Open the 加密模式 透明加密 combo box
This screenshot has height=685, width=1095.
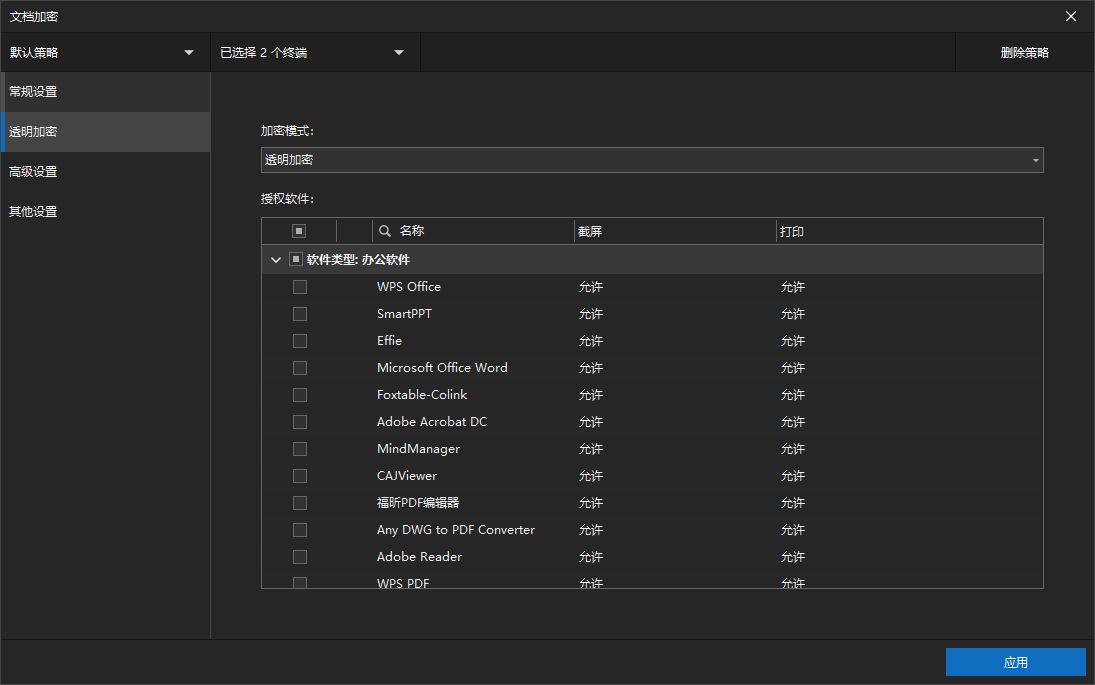[652, 160]
